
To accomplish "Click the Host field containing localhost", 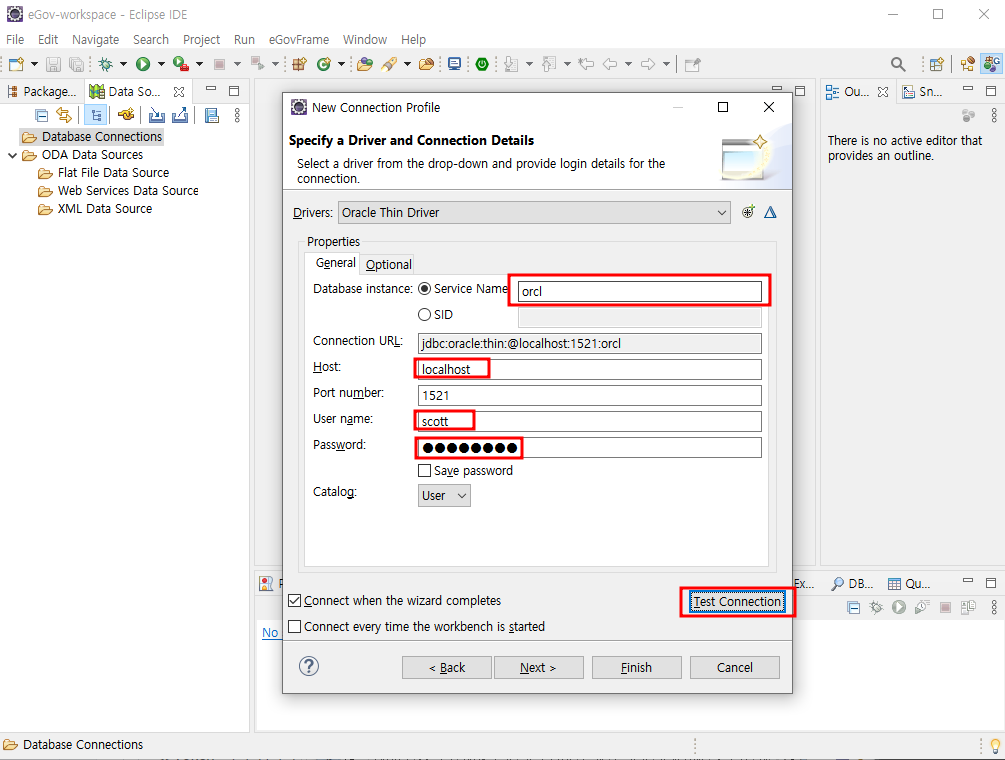I will (590, 369).
